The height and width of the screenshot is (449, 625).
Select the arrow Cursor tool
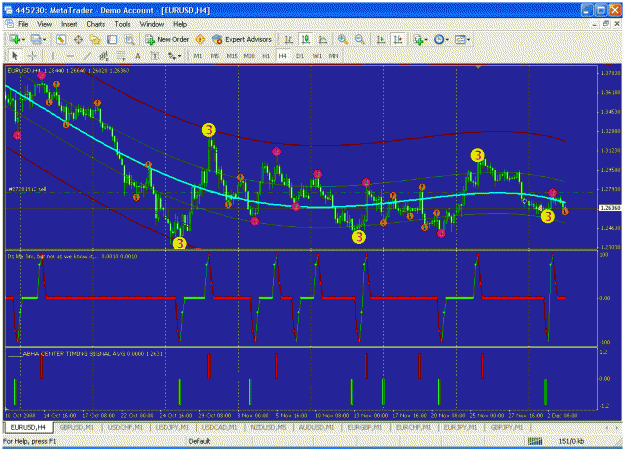15,56
